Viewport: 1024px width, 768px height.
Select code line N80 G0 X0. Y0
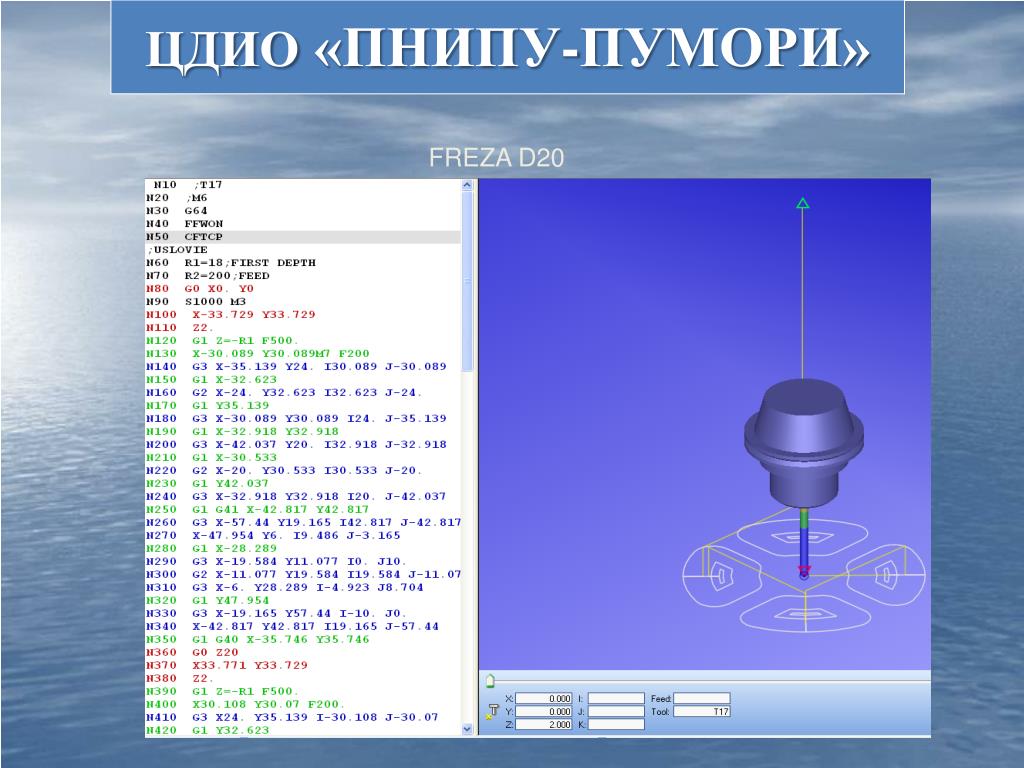click(x=200, y=289)
